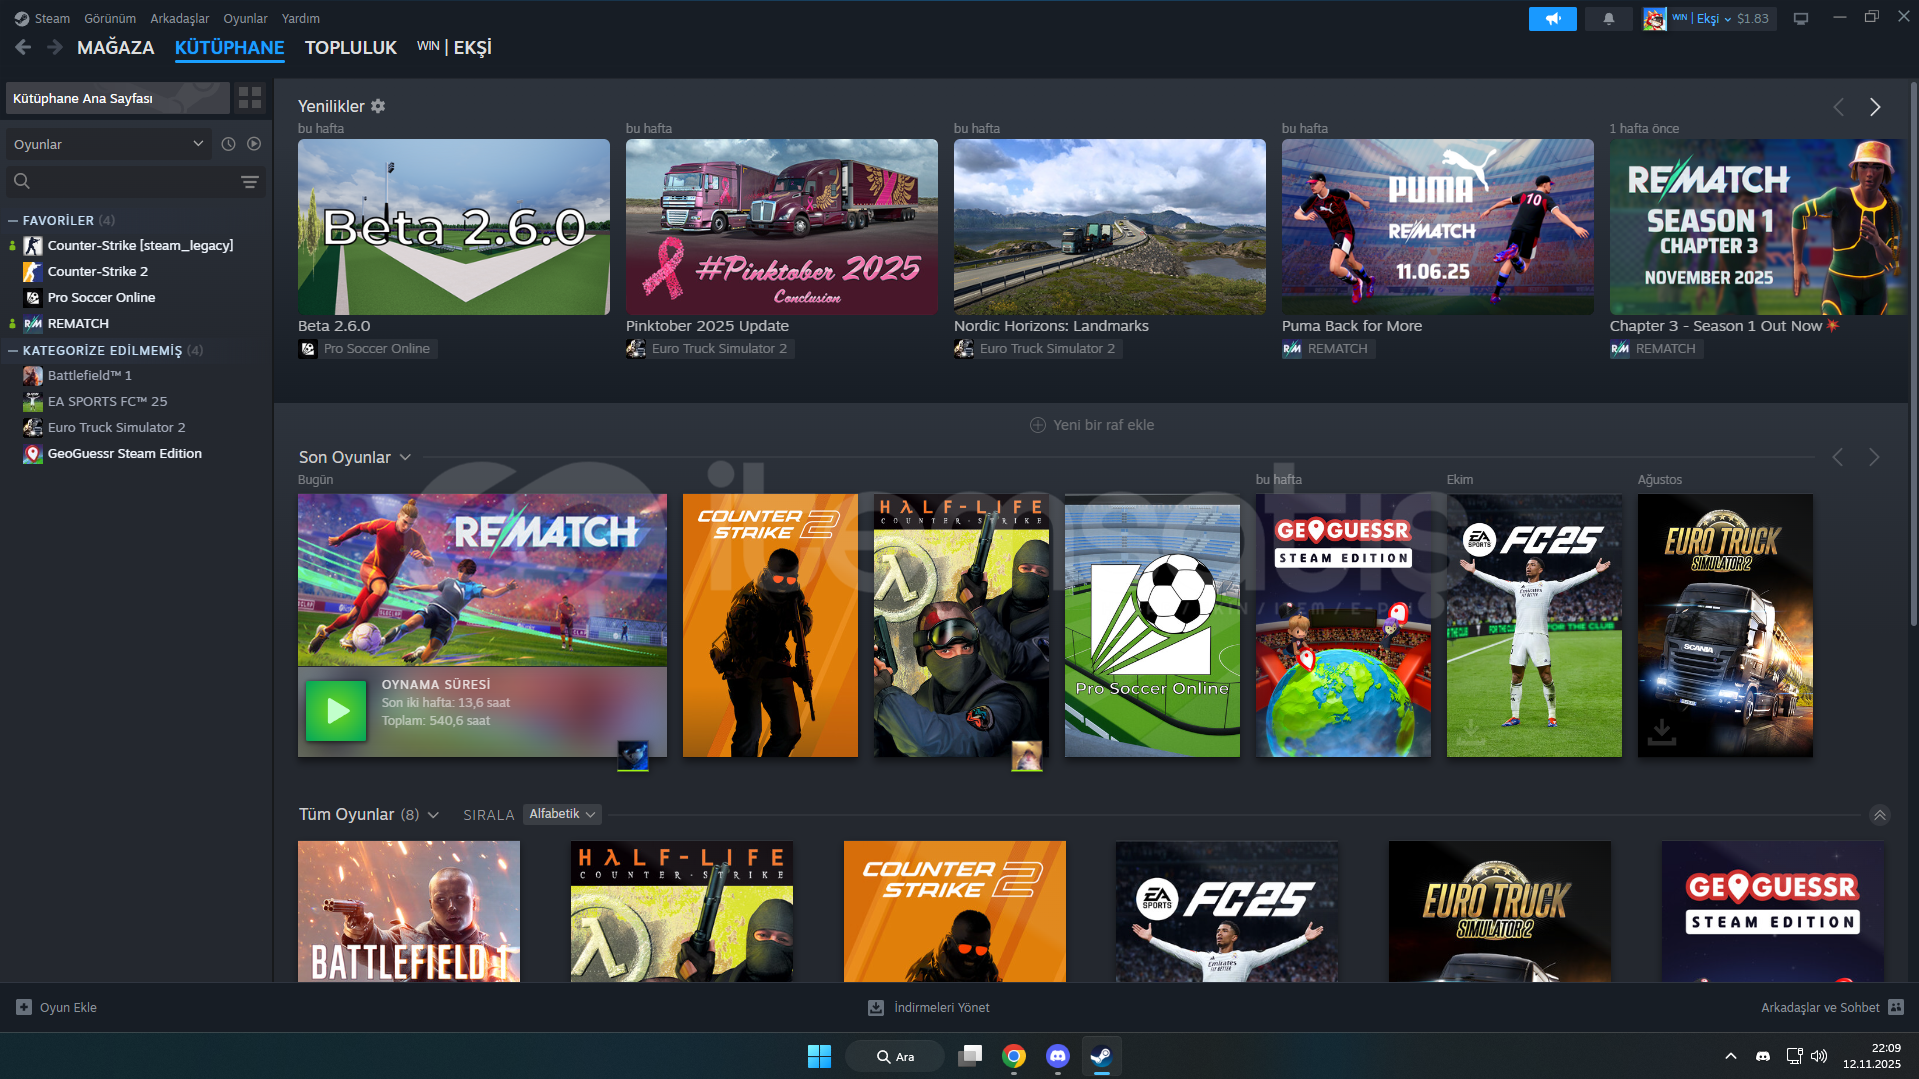1919x1079 pixels.
Task: Open Google Chrome from taskbar
Action: [1013, 1056]
